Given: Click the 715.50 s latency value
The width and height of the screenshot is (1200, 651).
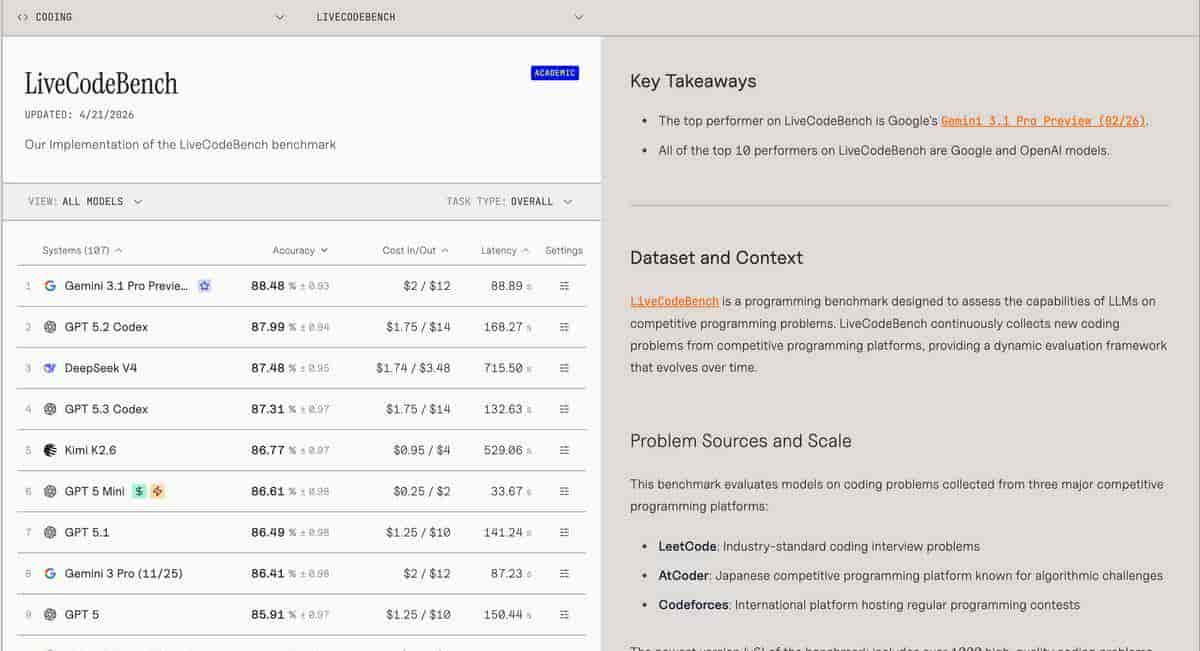Looking at the screenshot, I should pos(506,368).
